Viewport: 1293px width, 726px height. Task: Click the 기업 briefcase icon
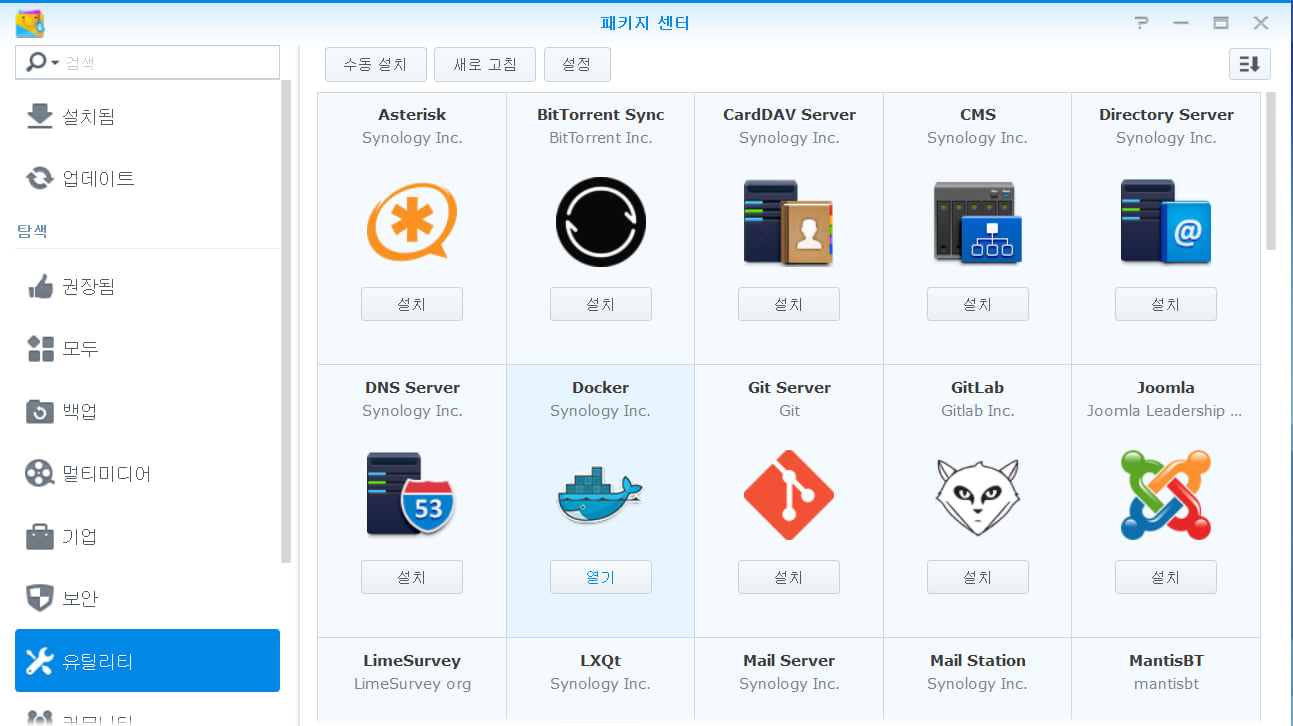39,535
